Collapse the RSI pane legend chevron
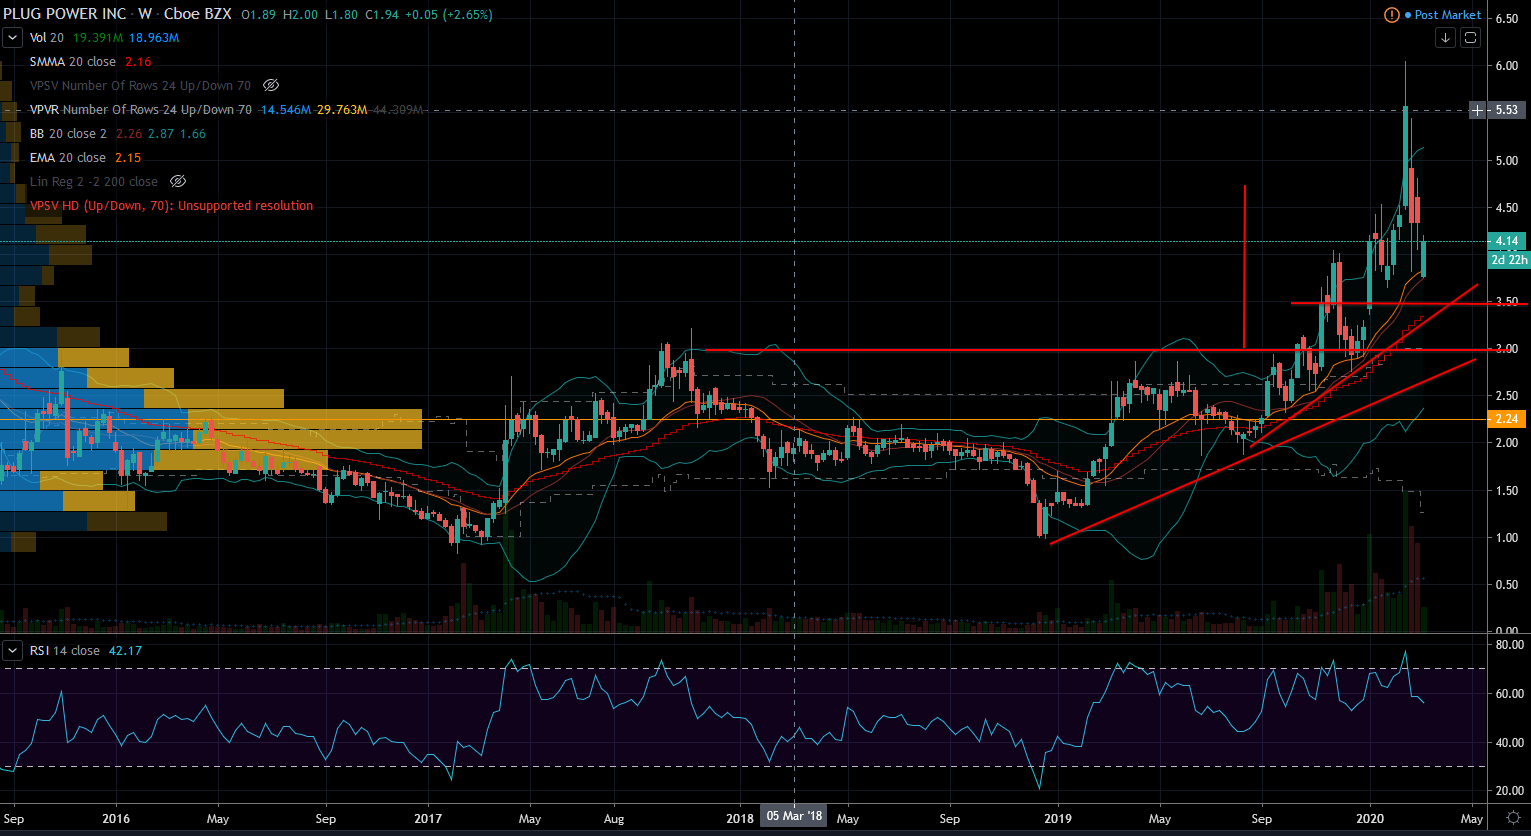 click(x=13, y=651)
